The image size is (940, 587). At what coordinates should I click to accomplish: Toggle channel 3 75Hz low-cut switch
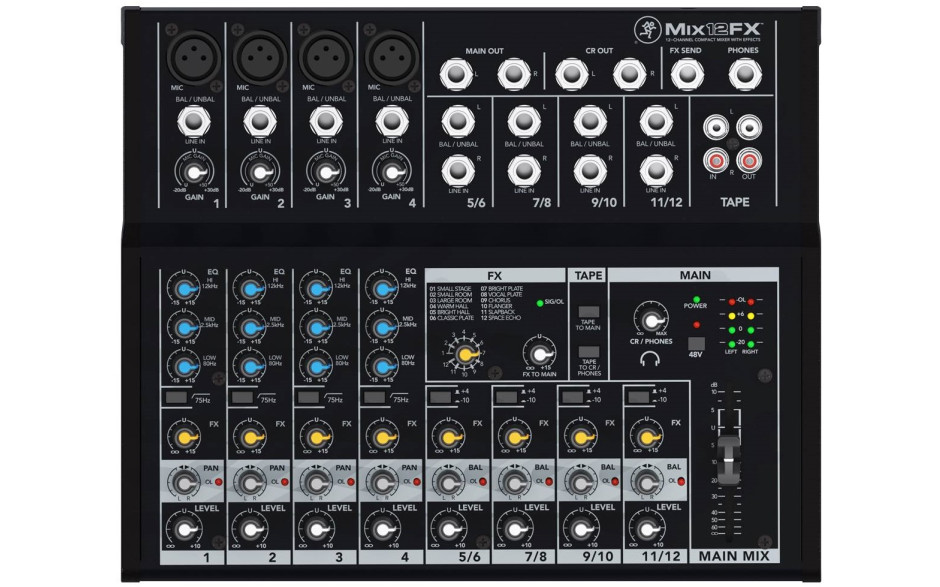(x=308, y=397)
